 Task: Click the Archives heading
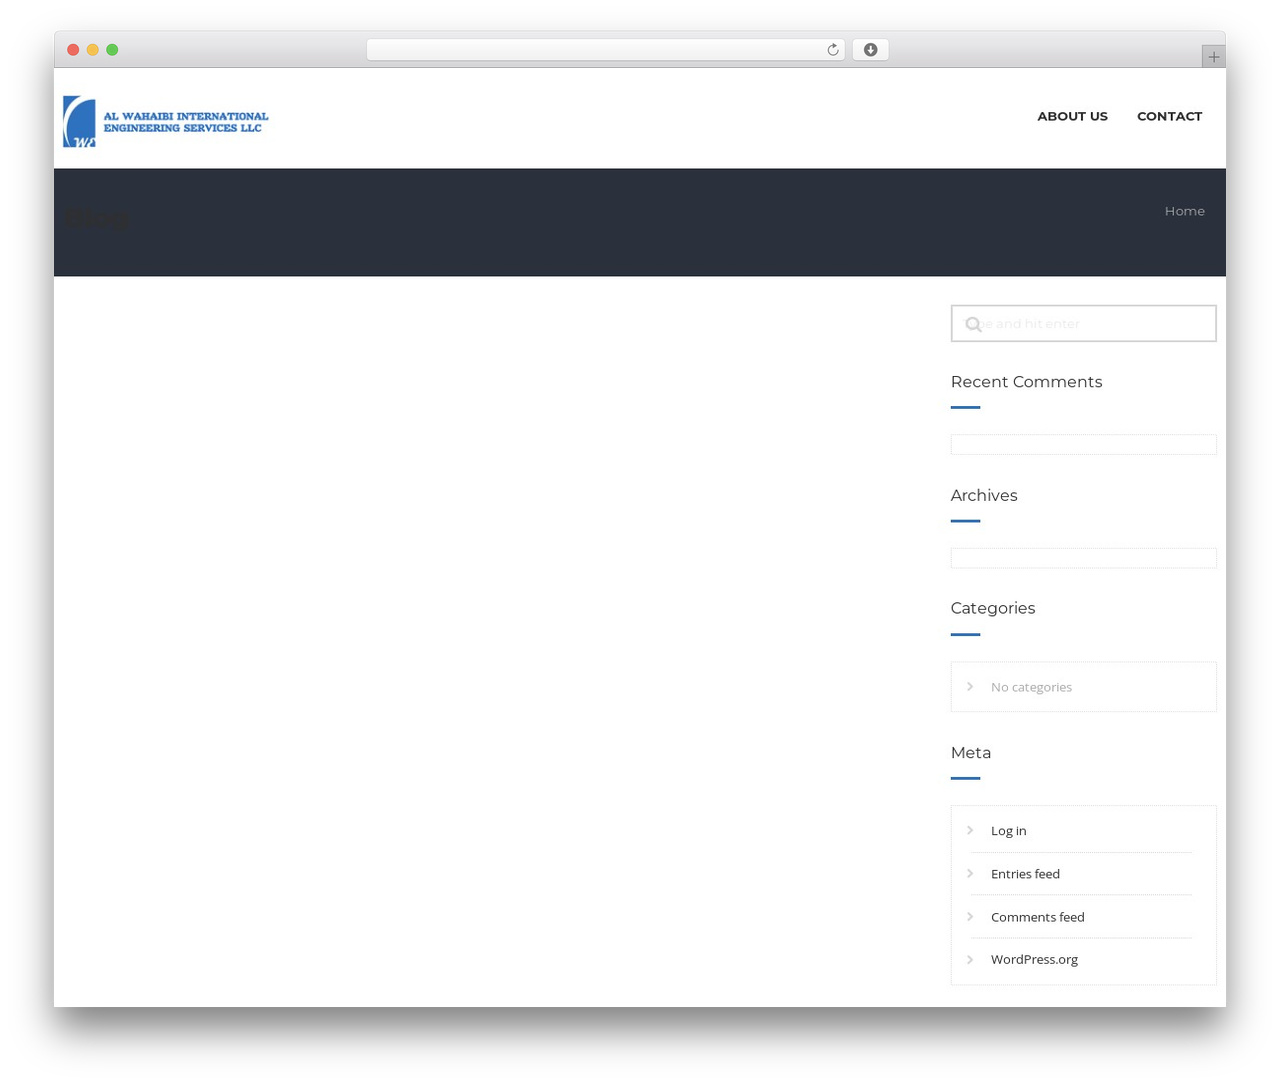984,496
